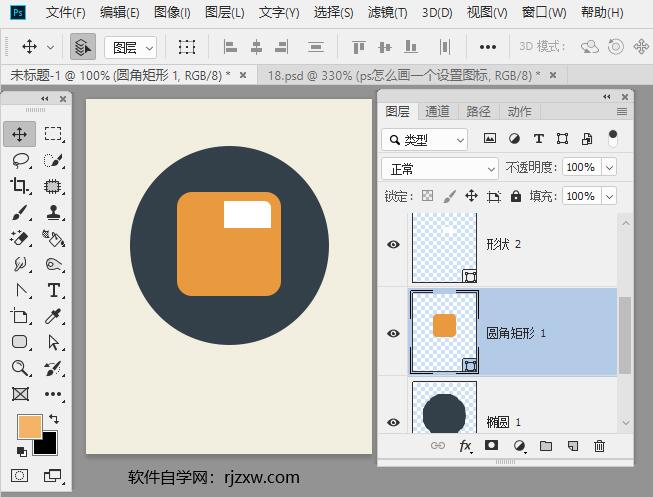Select the Rounded Rectangle shape tool

pos(20,342)
